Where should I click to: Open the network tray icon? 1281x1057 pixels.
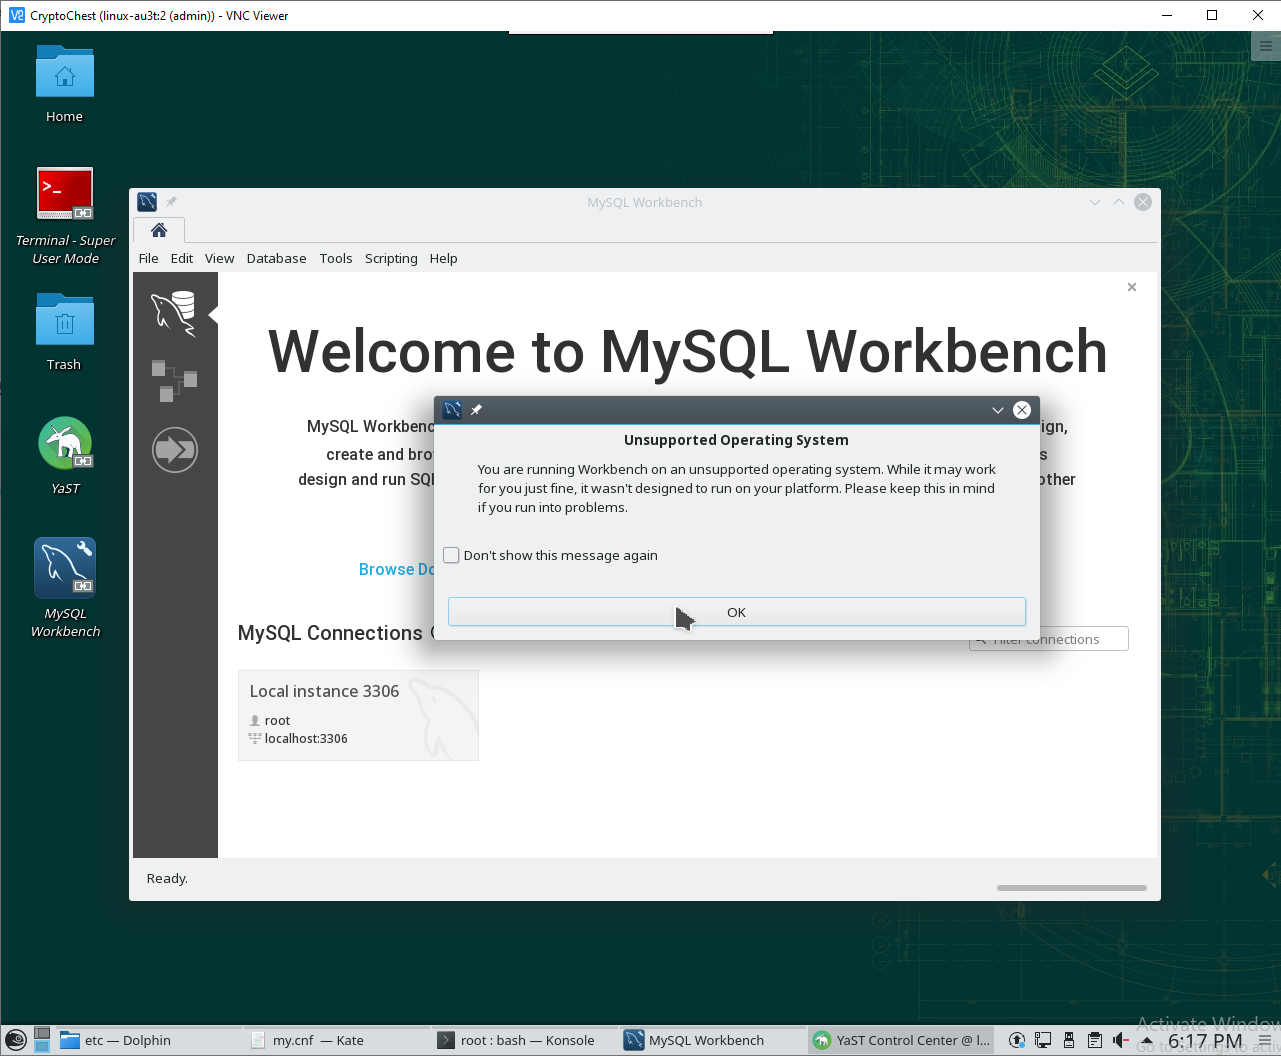(x=1043, y=1041)
